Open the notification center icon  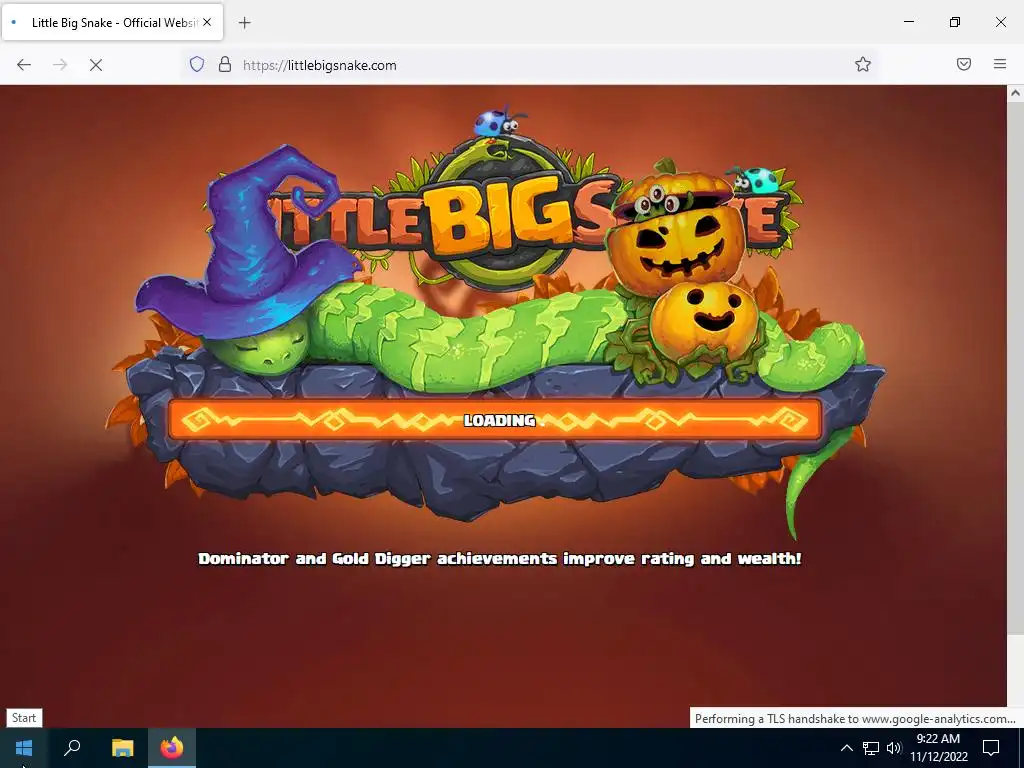tap(991, 748)
